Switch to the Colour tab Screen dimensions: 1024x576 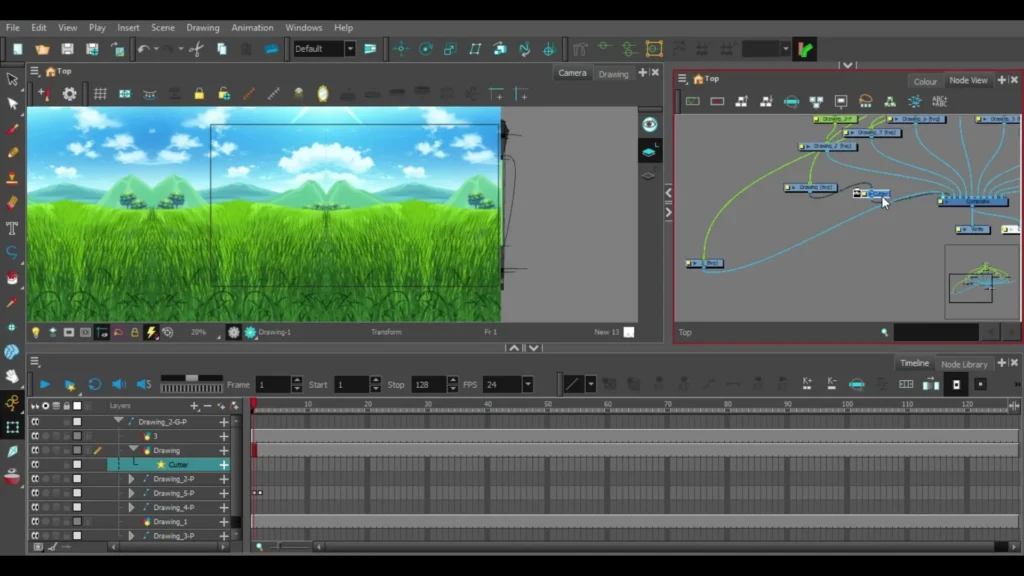click(x=925, y=82)
